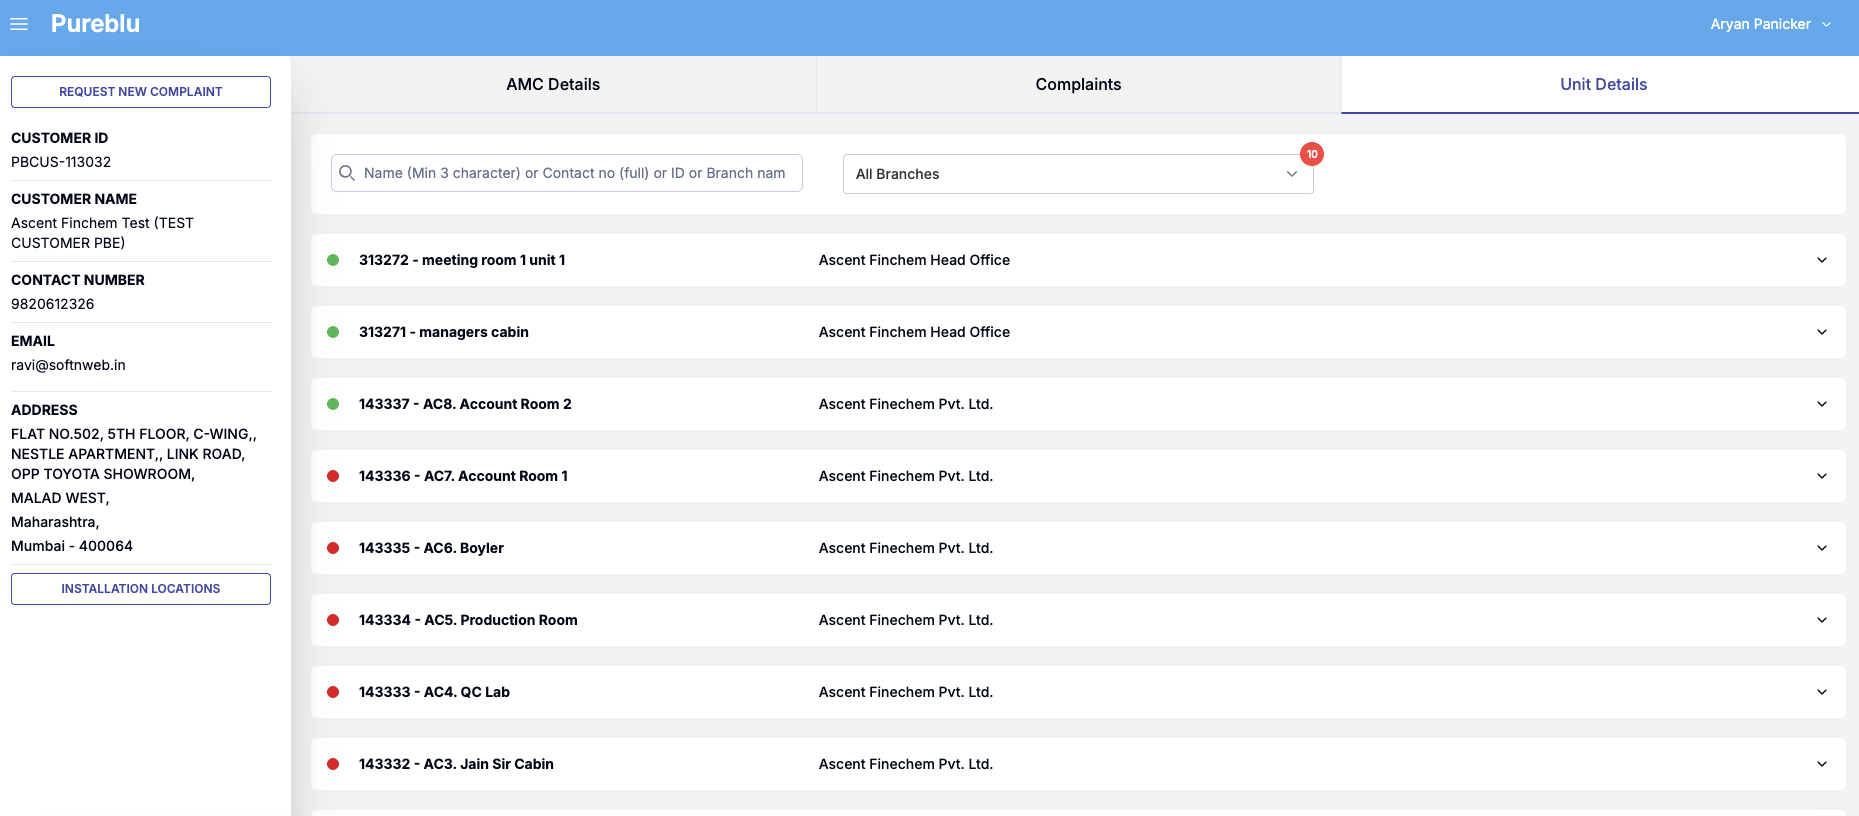
Task: Click MALAD WEST address line
Action: (x=60, y=498)
